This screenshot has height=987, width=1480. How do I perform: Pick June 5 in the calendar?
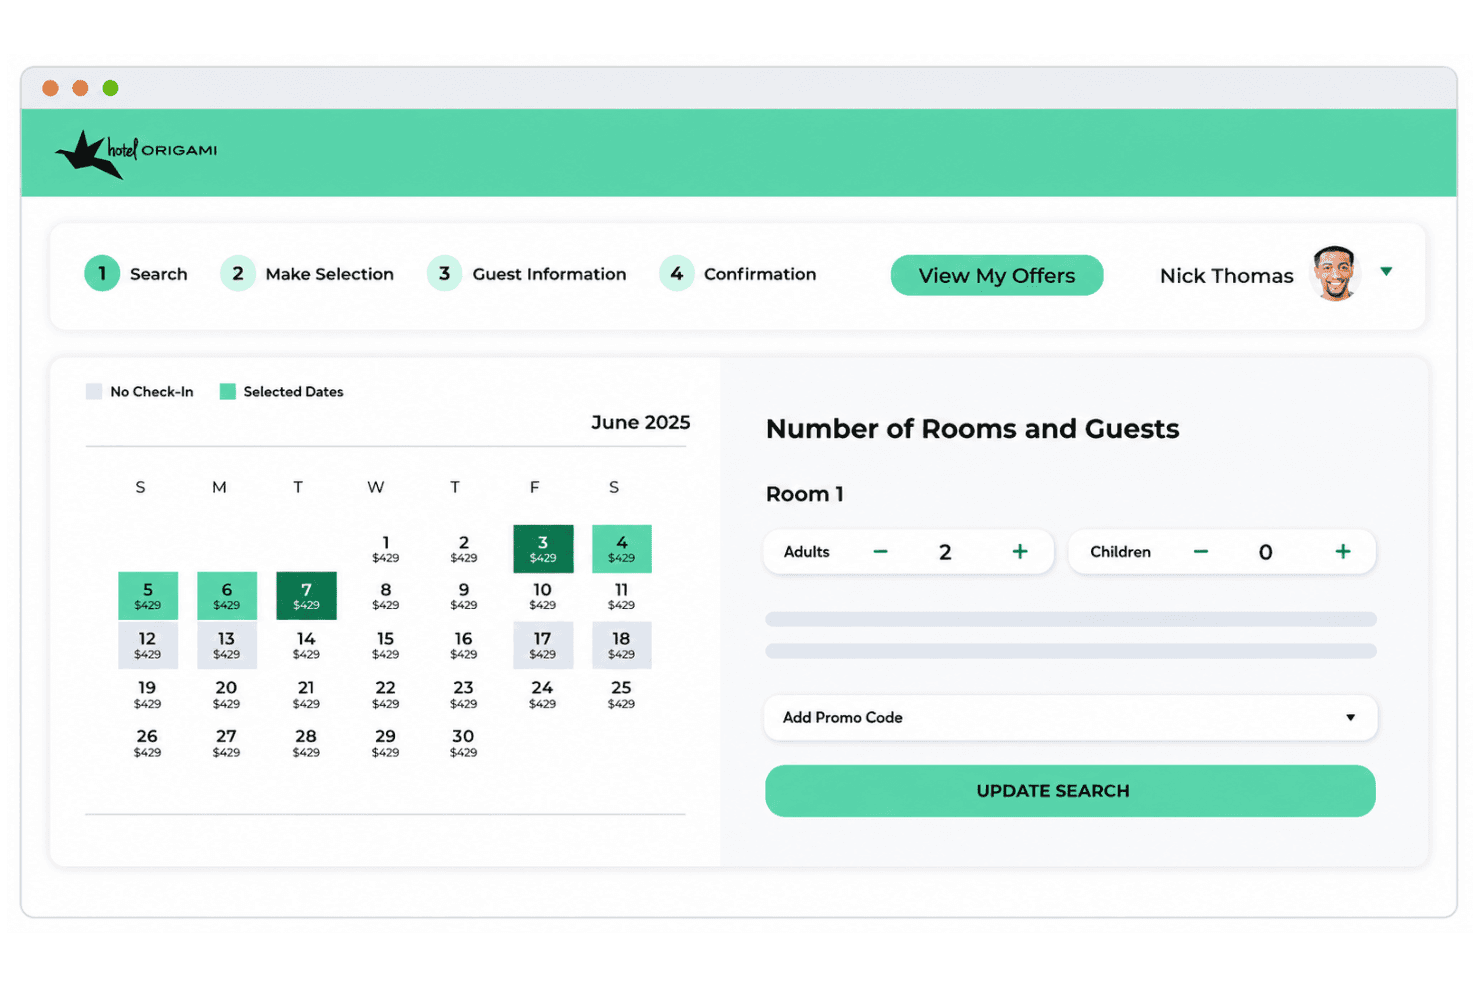(148, 596)
